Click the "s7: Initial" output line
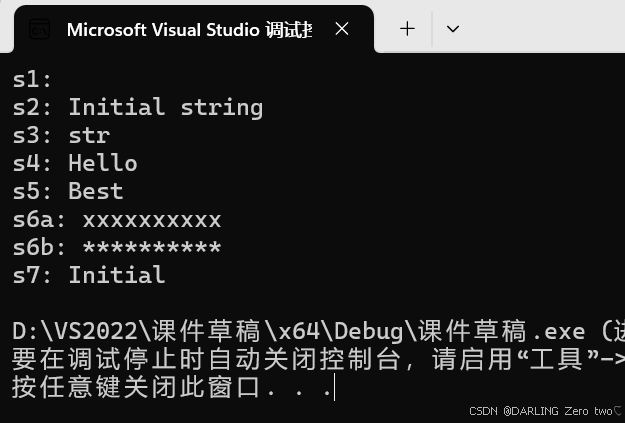 [89, 275]
